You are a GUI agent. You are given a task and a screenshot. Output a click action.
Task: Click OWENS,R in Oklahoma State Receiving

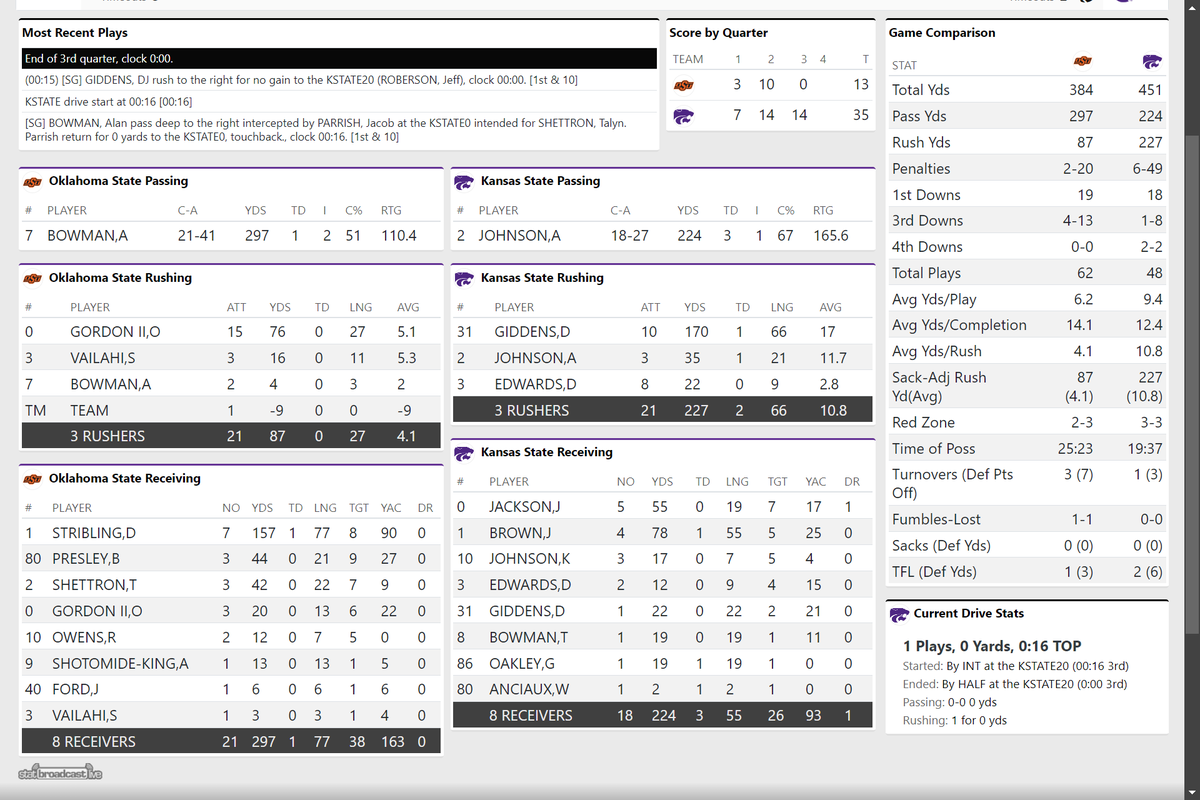click(x=84, y=637)
